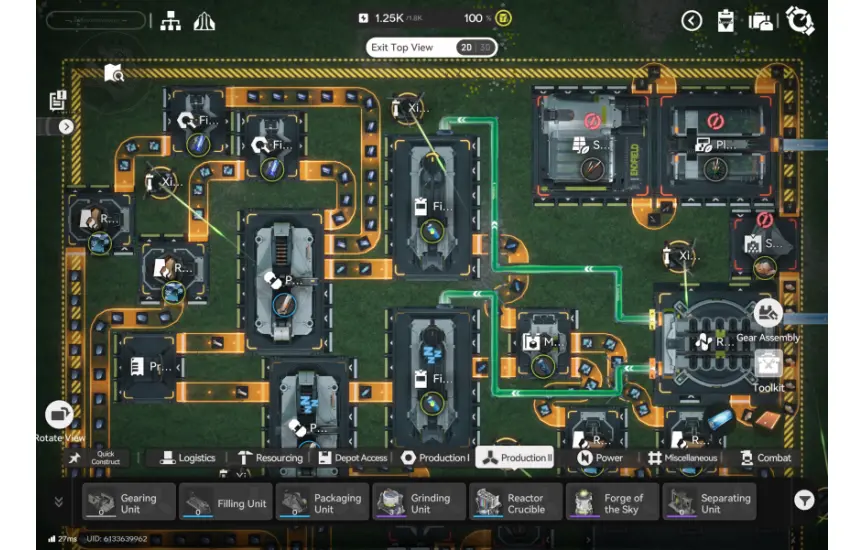The width and height of the screenshot is (865, 550).
Task: Open the briefcase depot icon at top right
Action: 760,22
